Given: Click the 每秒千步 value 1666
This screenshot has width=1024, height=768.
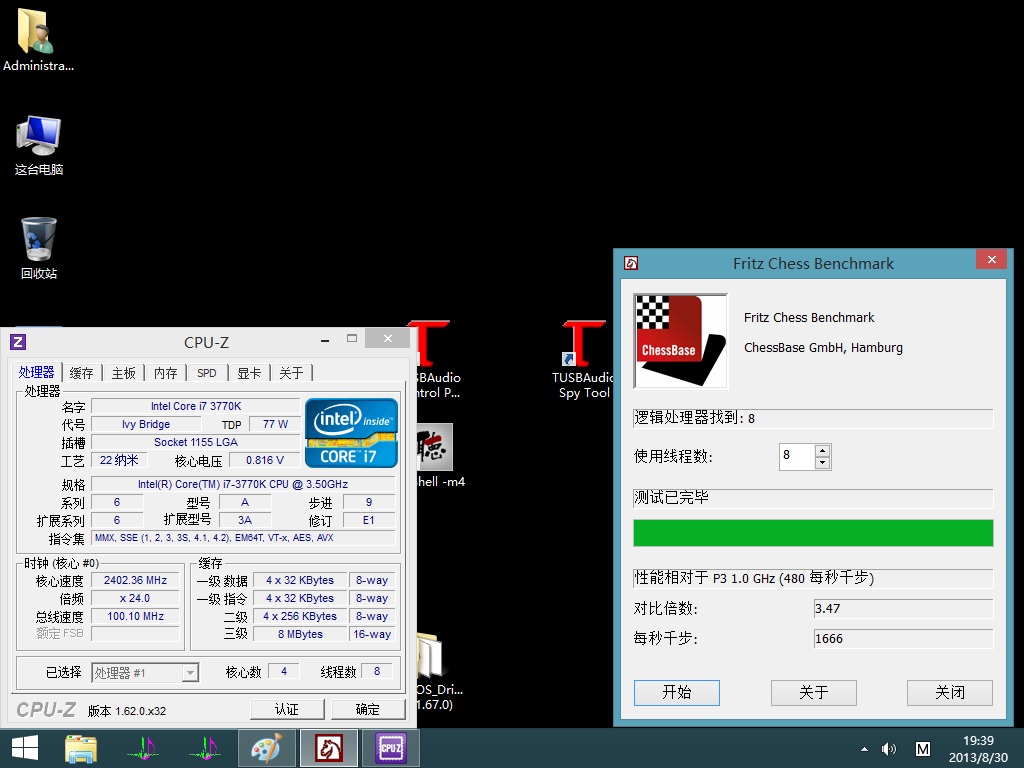Looking at the screenshot, I should pyautogui.click(x=903, y=639).
